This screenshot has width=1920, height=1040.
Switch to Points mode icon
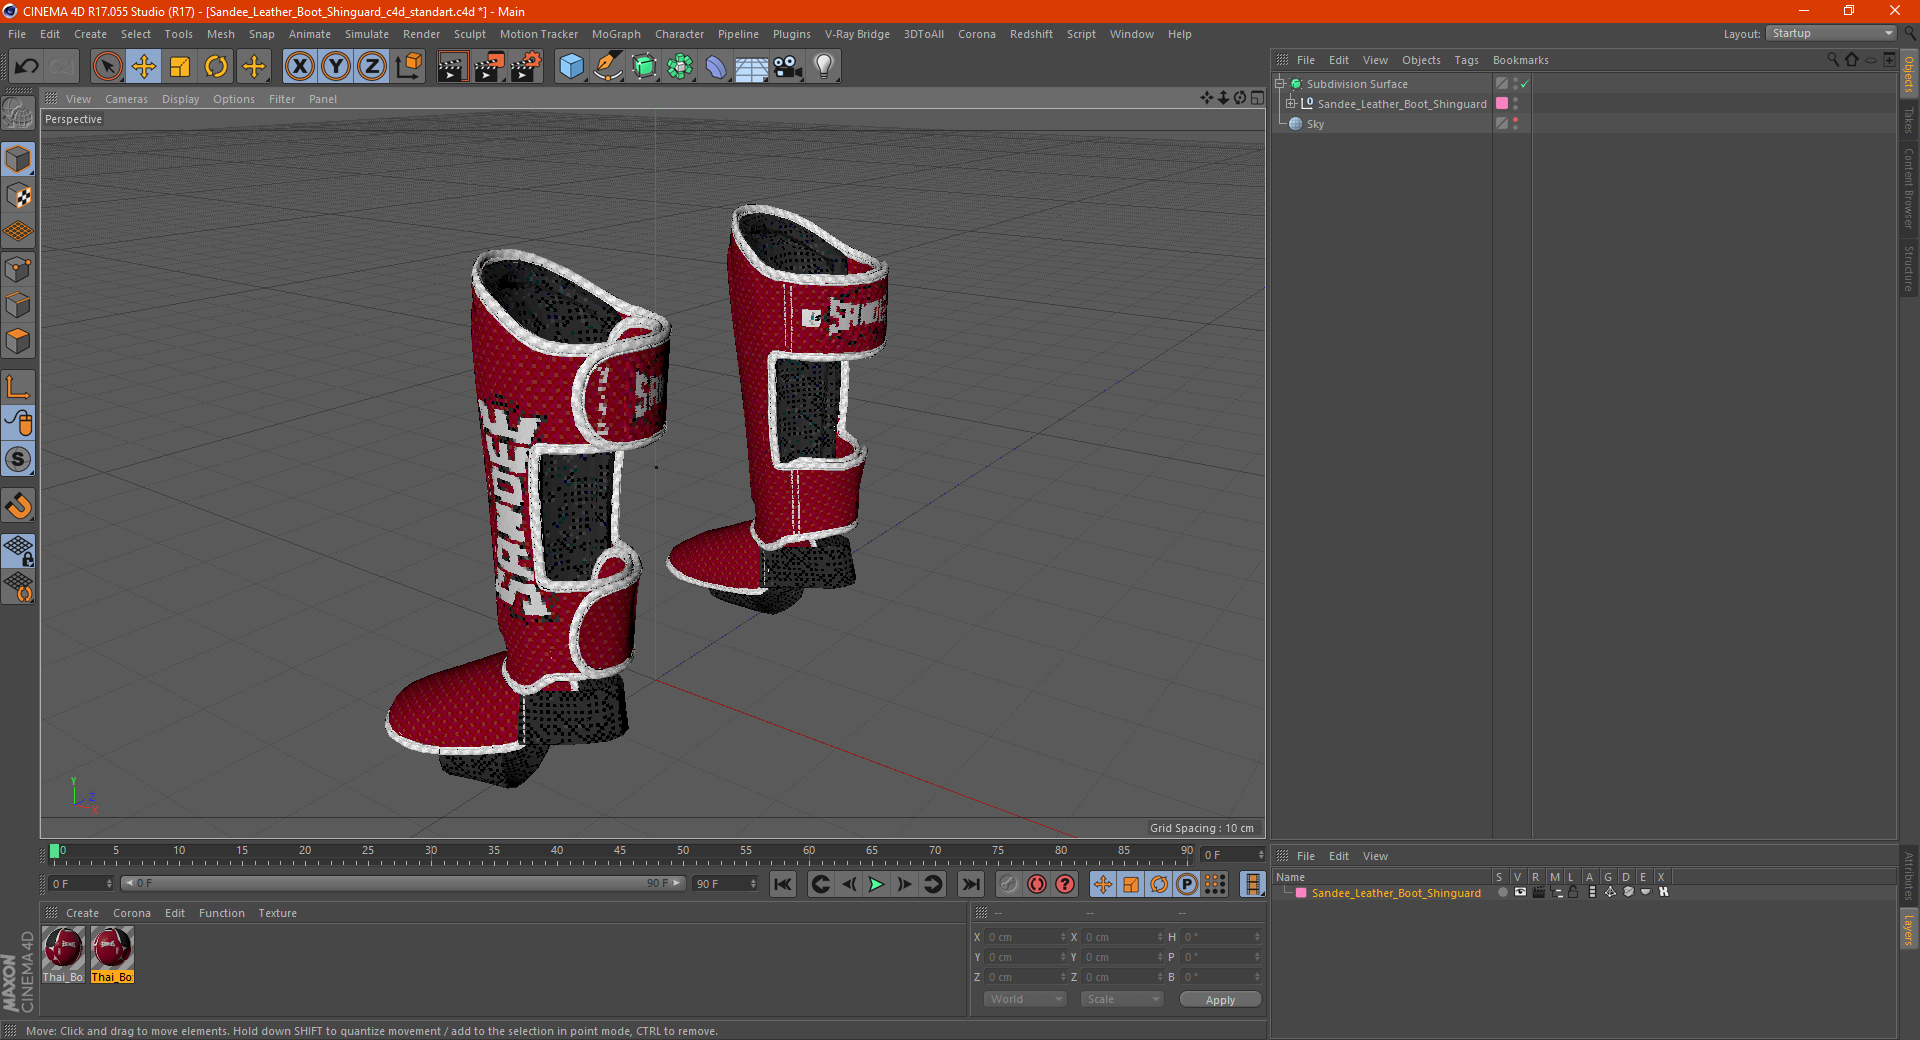tap(18, 269)
